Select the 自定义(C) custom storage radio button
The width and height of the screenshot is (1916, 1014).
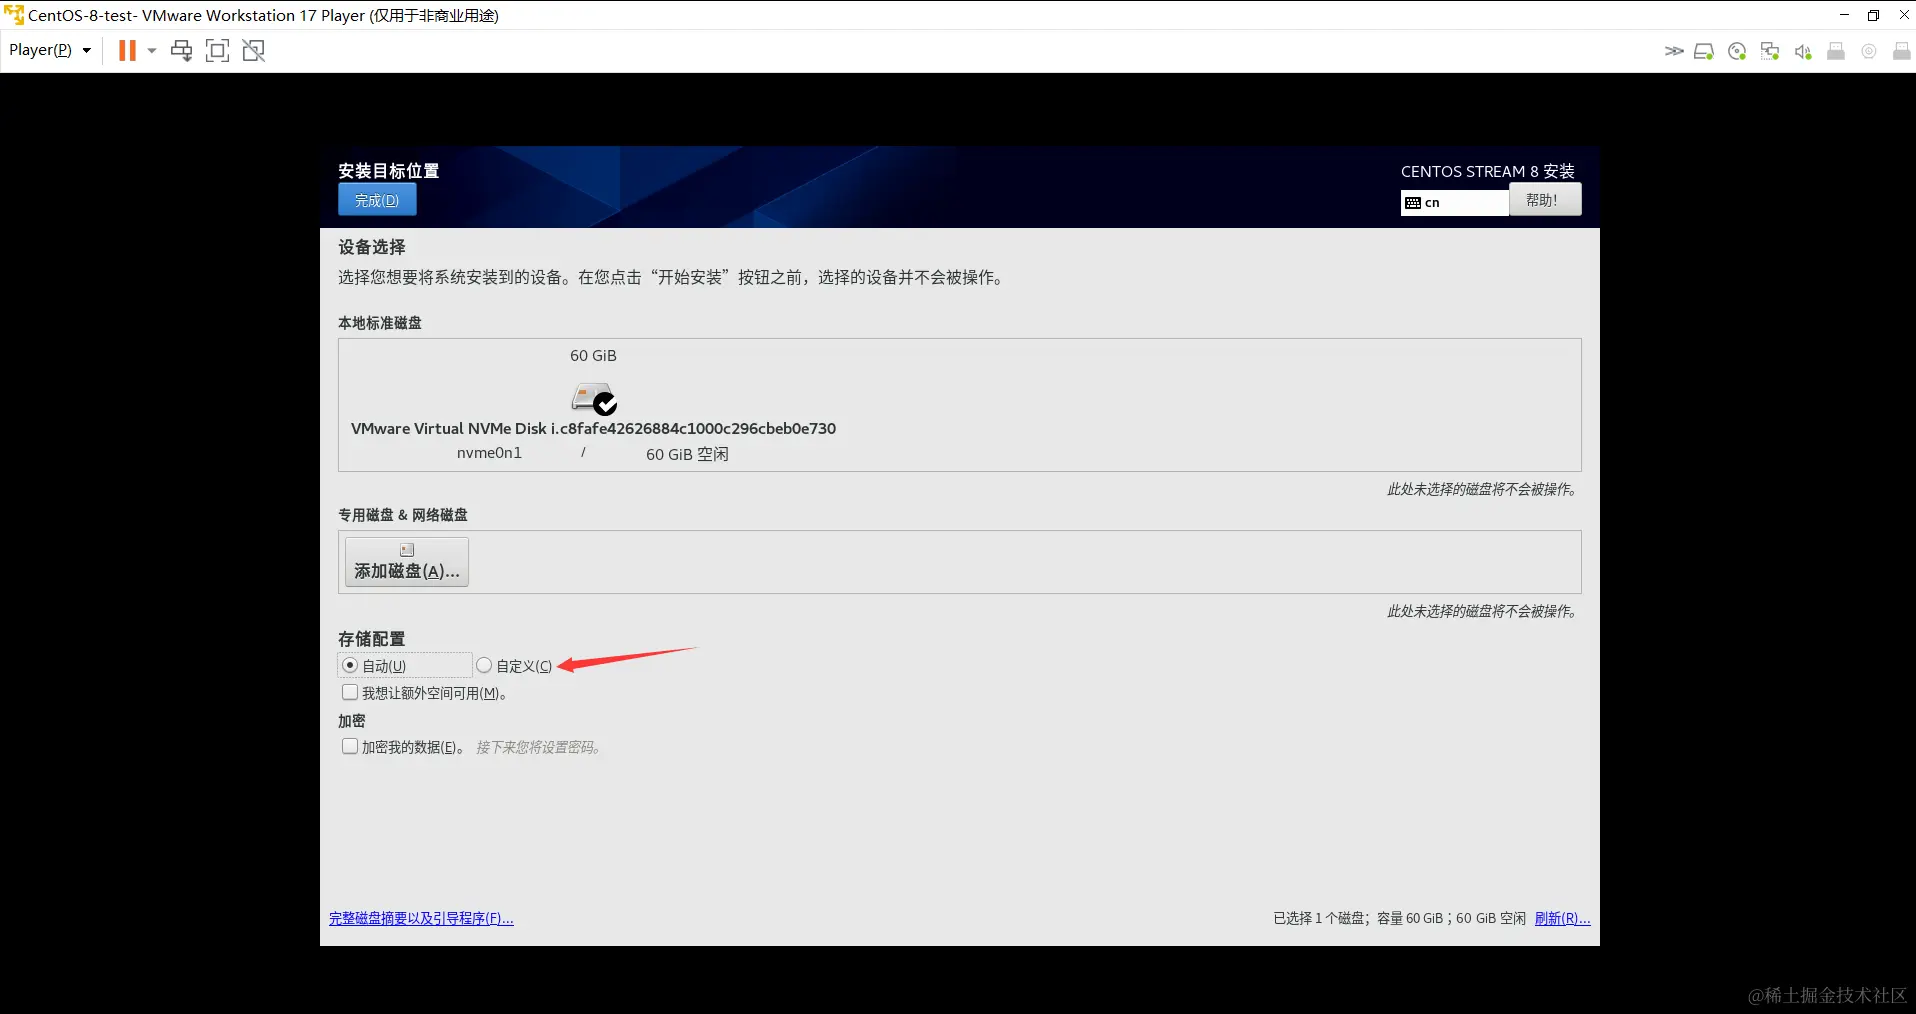pyautogui.click(x=485, y=665)
